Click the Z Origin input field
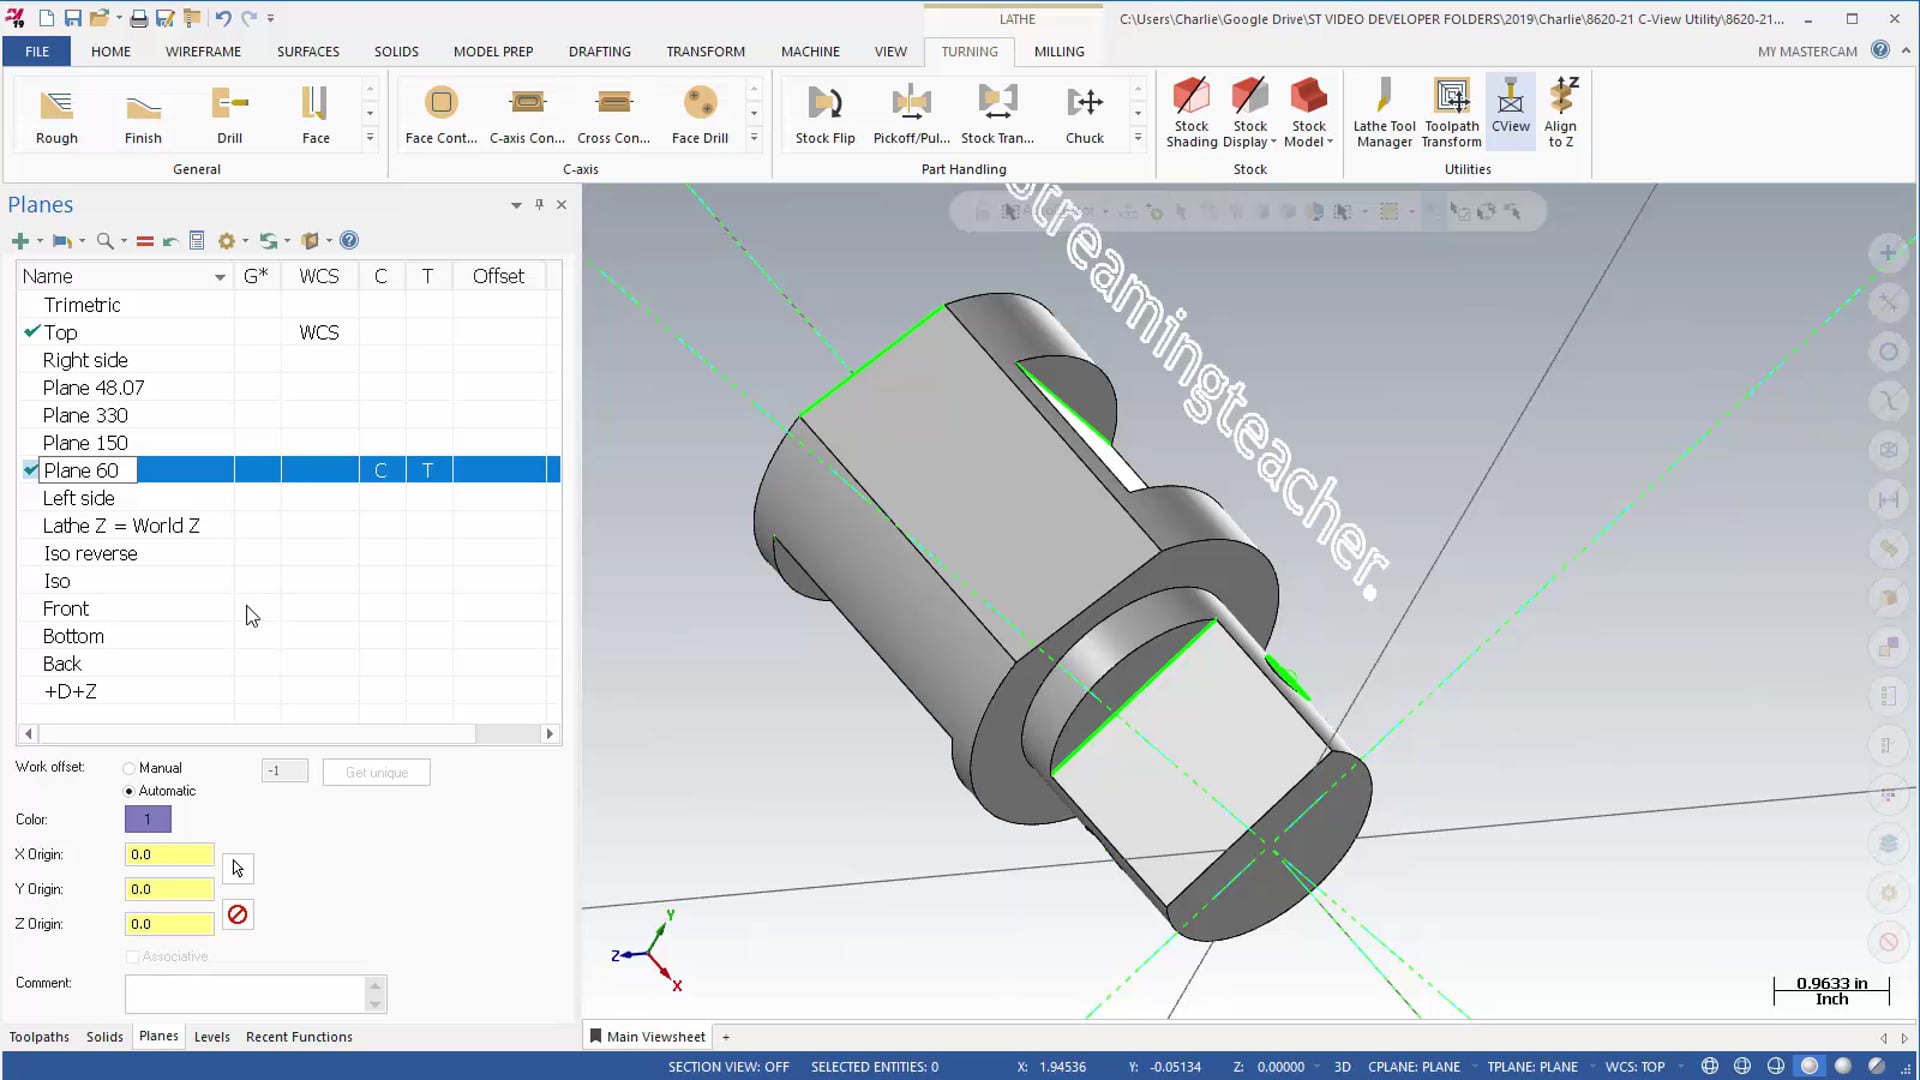The width and height of the screenshot is (1920, 1080). click(169, 923)
